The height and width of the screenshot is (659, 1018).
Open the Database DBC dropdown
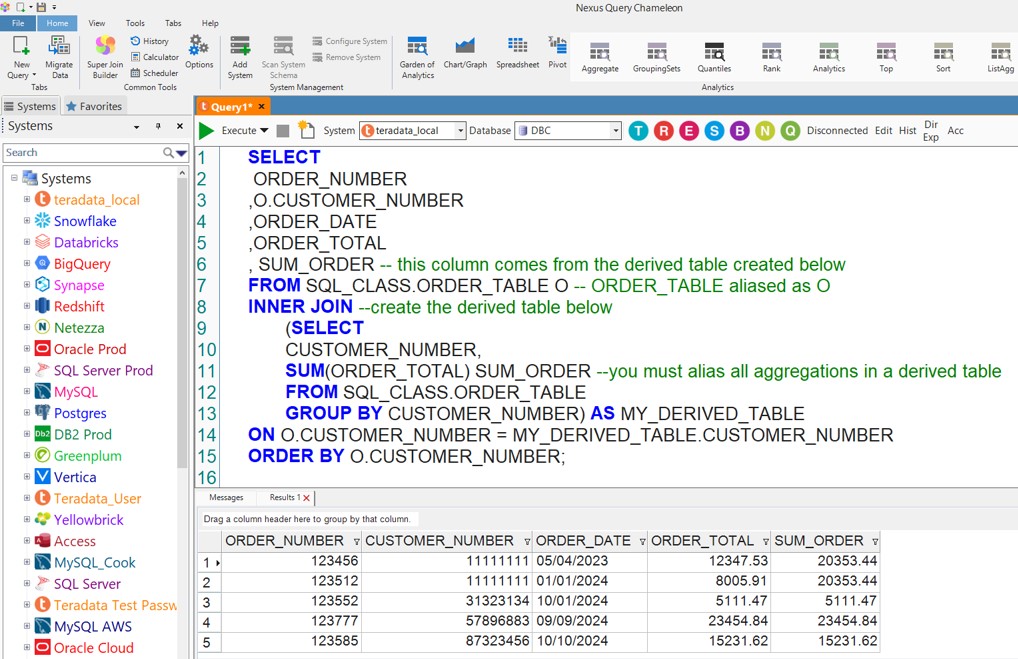point(615,131)
